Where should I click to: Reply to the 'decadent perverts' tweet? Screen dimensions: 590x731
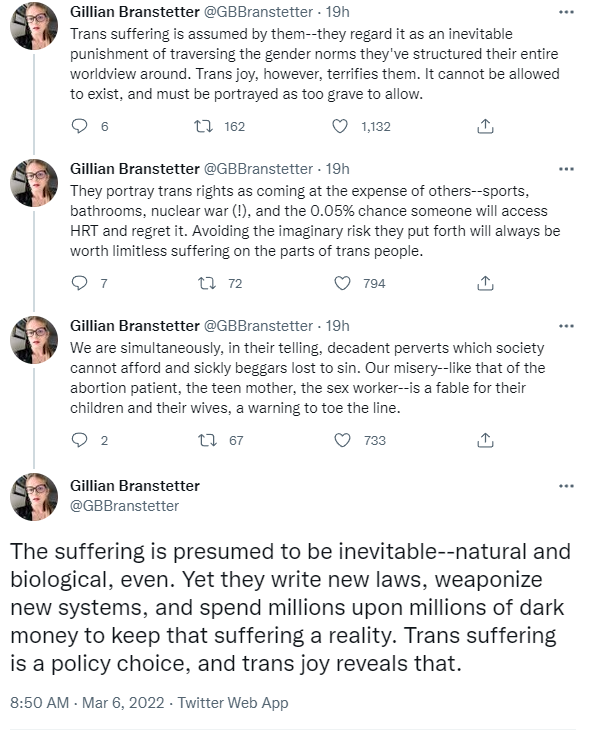pyautogui.click(x=79, y=440)
